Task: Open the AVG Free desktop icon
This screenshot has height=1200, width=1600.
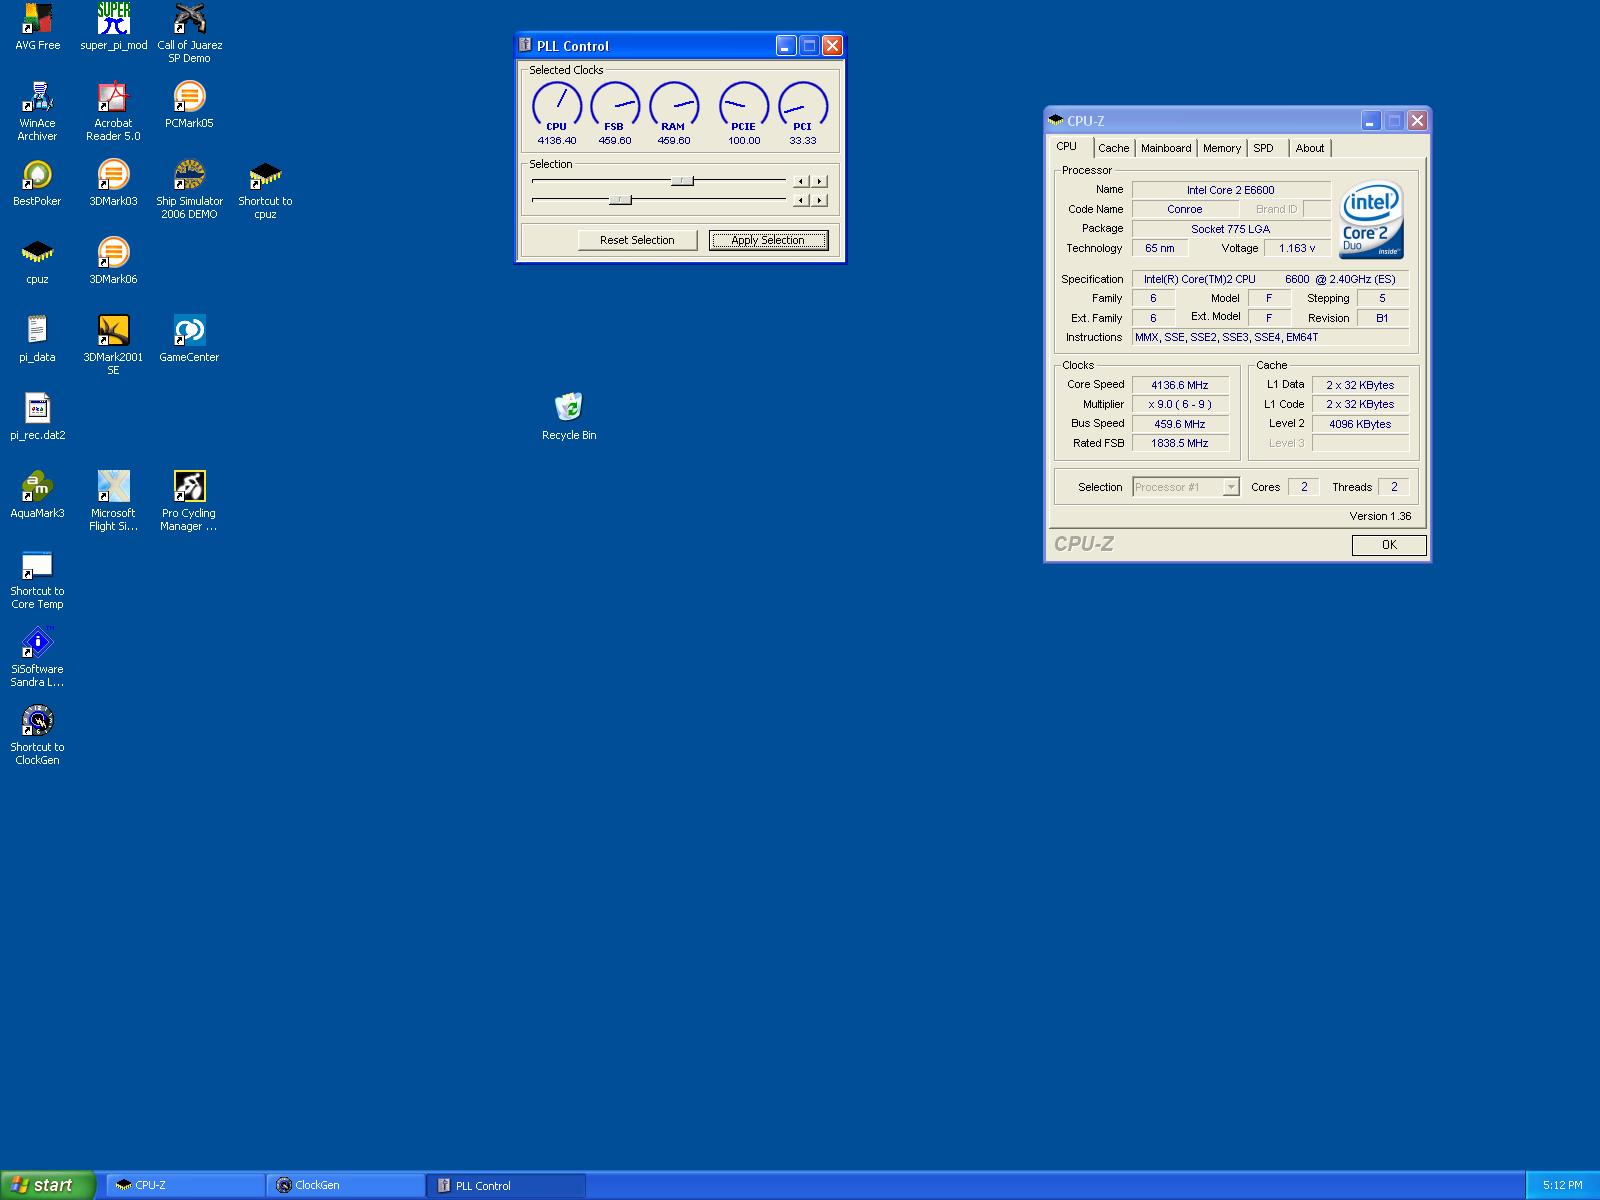Action: tap(37, 27)
